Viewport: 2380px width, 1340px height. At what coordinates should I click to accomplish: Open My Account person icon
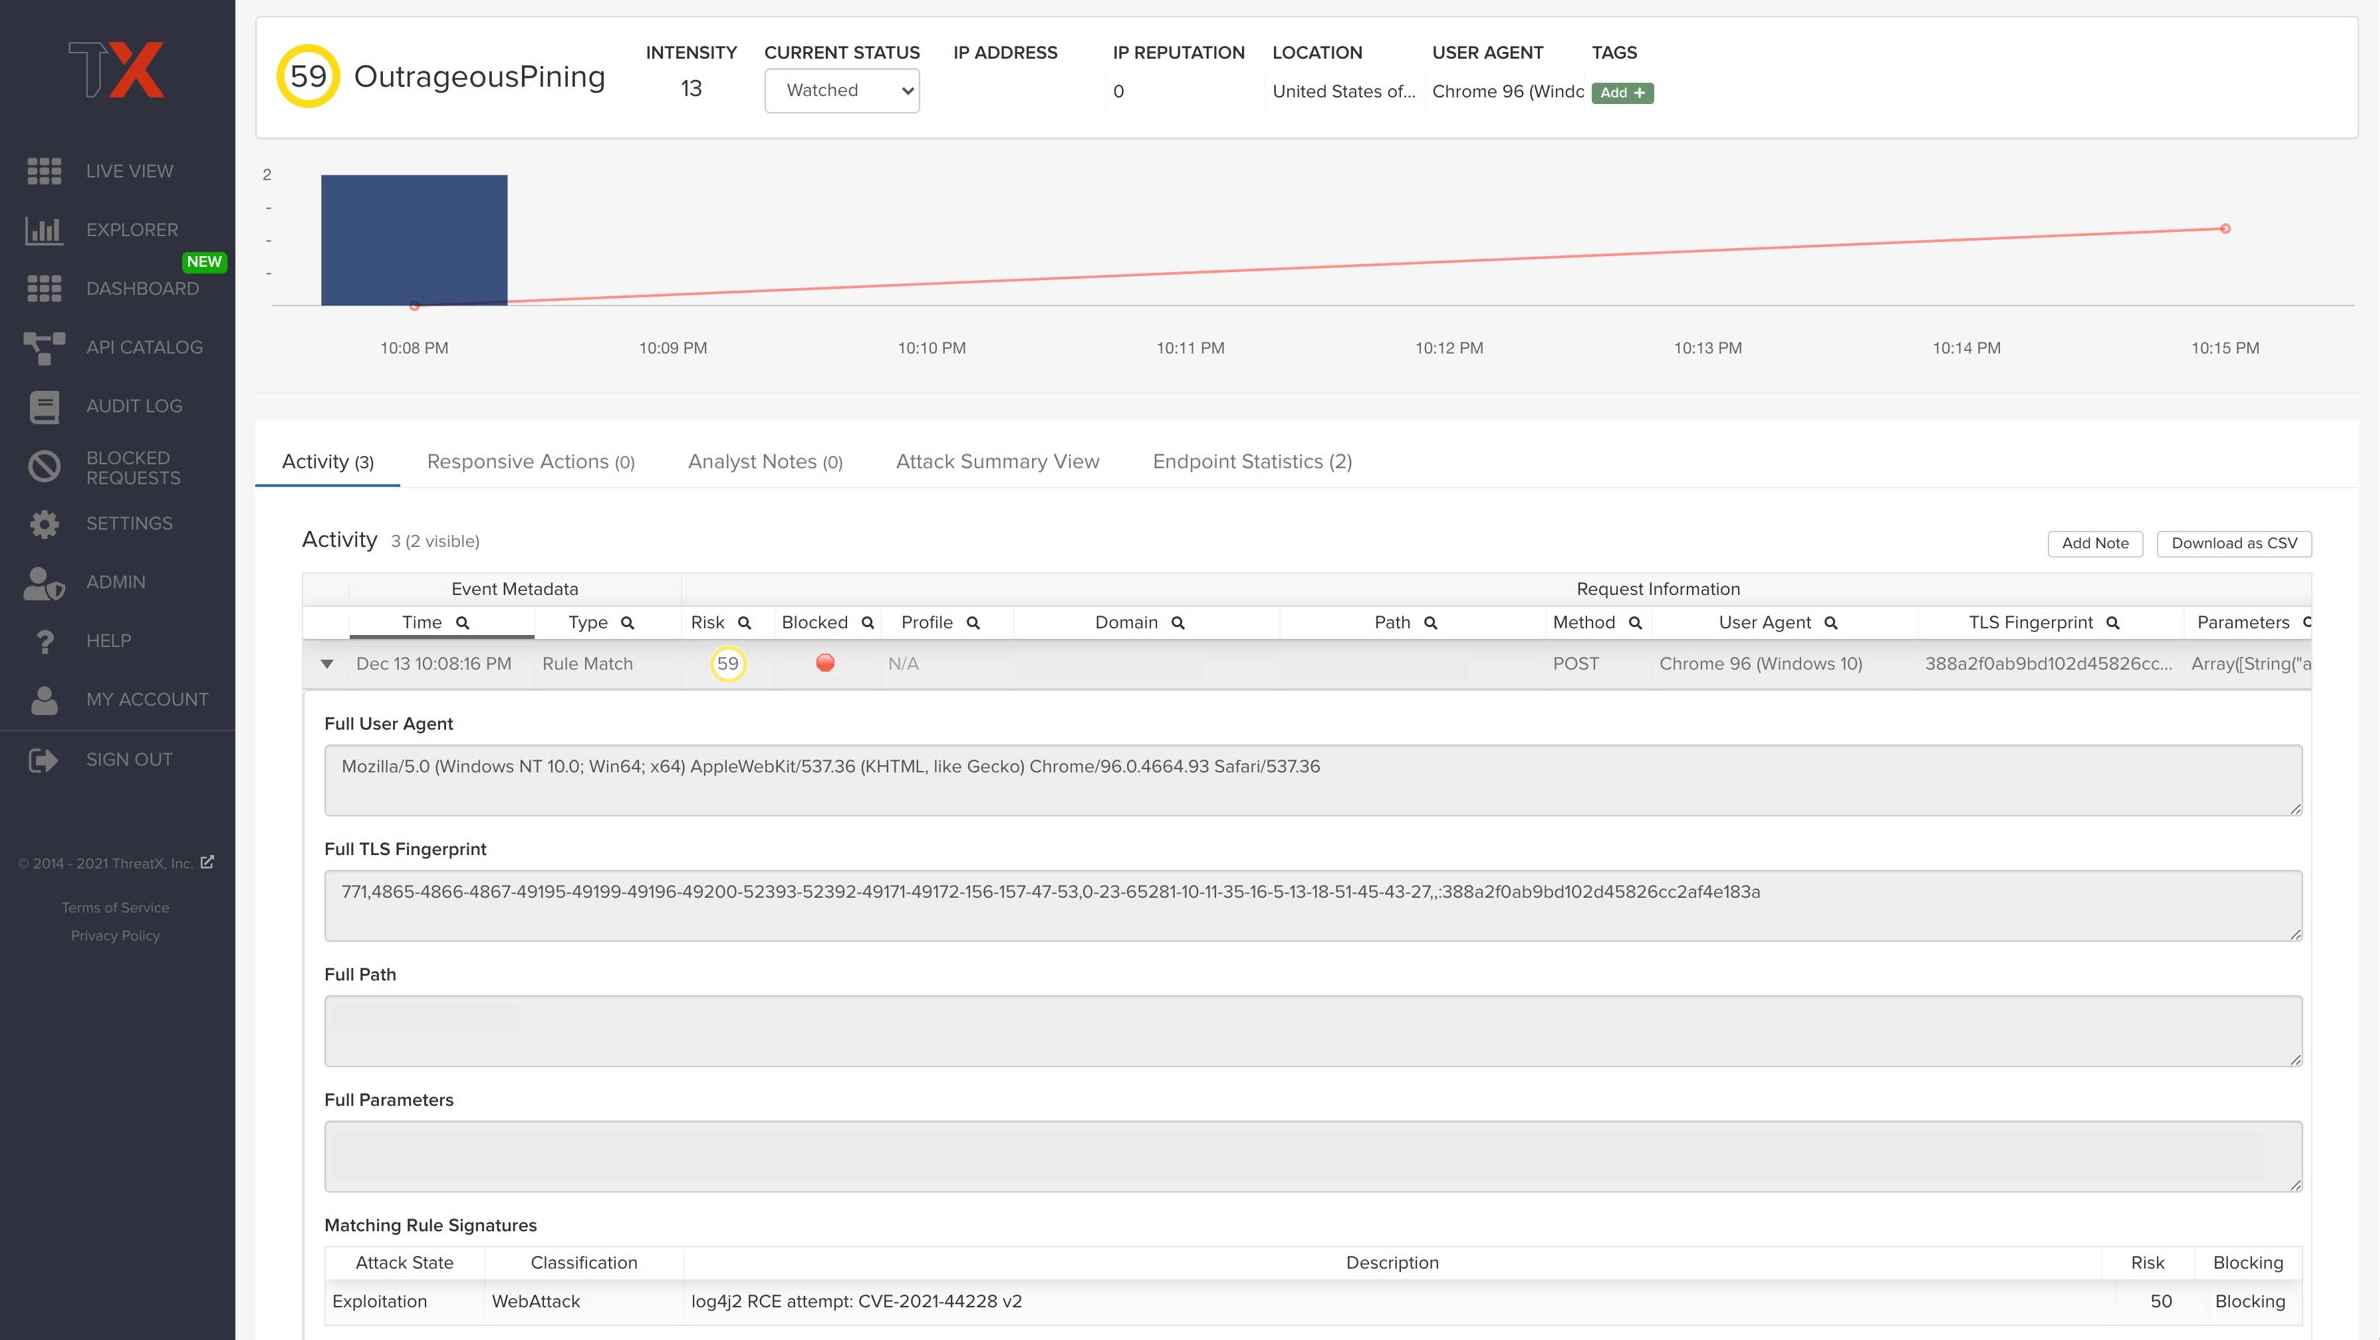[x=44, y=700]
